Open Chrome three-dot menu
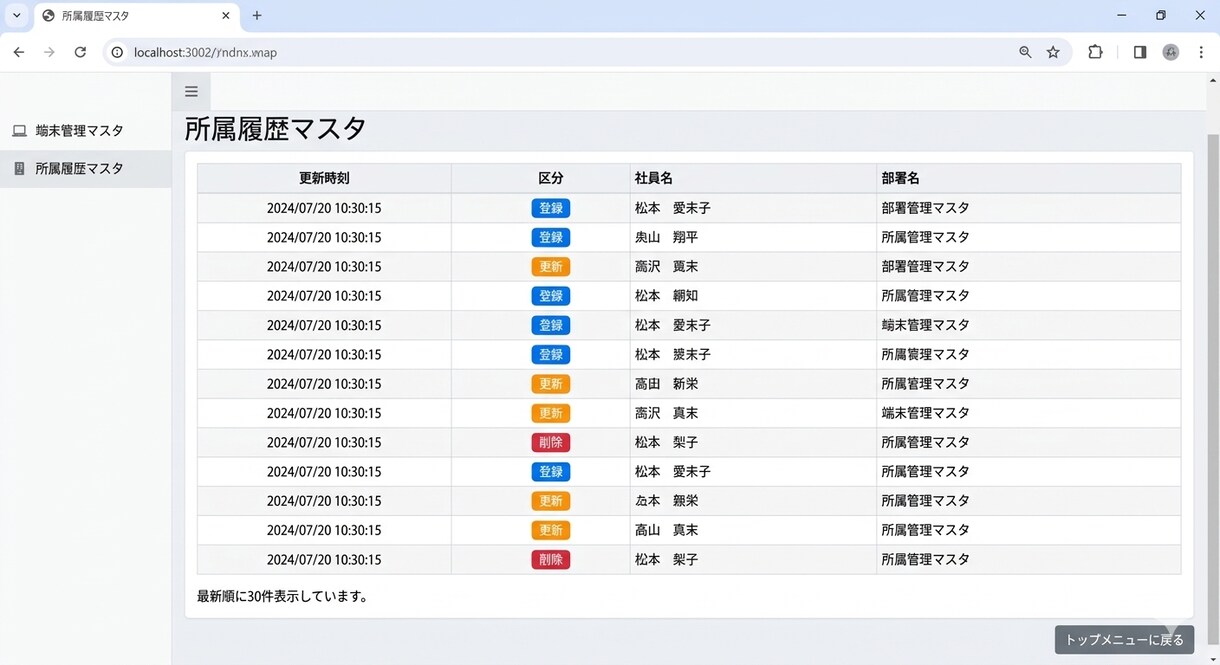The height and width of the screenshot is (665, 1220). coord(1201,52)
